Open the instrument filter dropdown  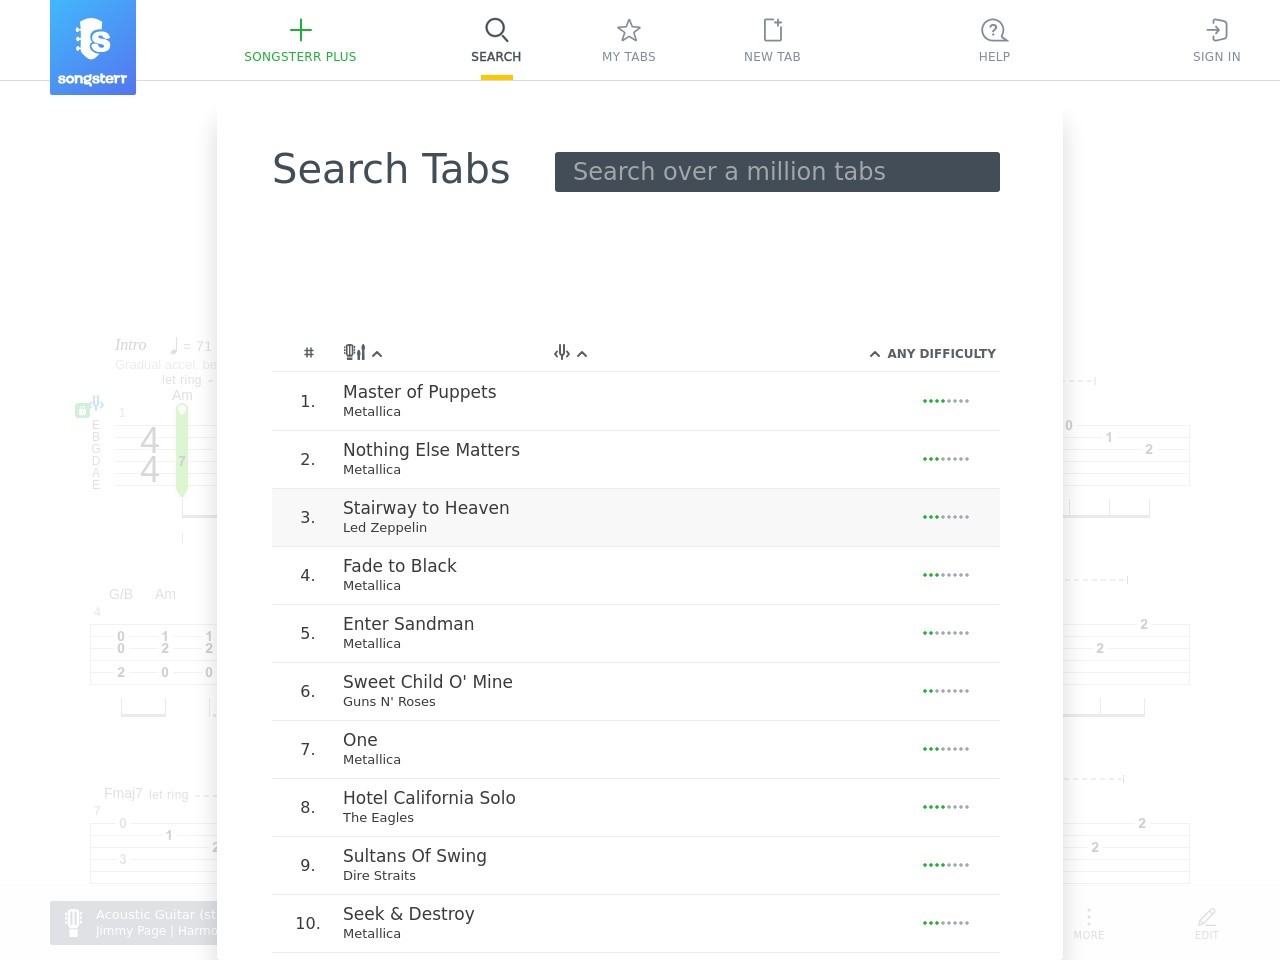coord(363,353)
